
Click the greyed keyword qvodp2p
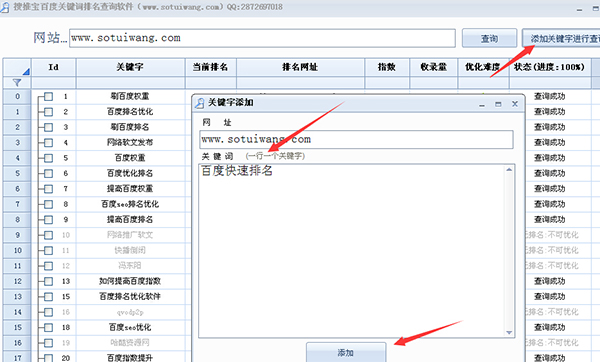pyautogui.click(x=130, y=312)
